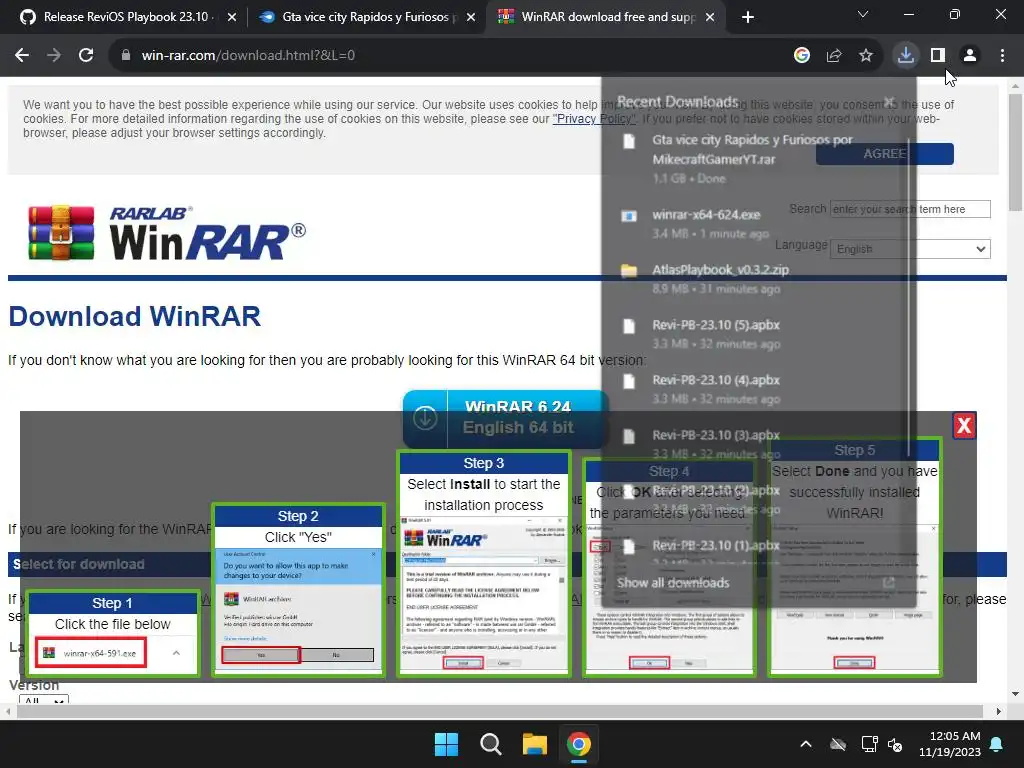The height and width of the screenshot is (768, 1024).
Task: Open the browser side panel icon
Action: [938, 56]
